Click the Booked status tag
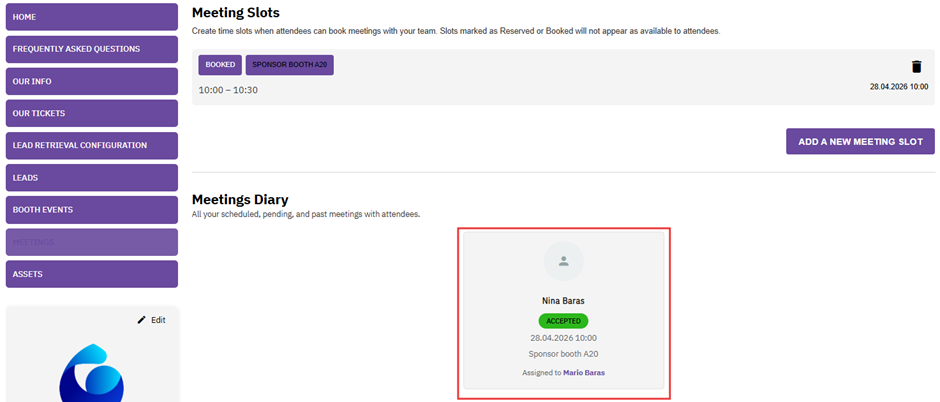Screen dimensions: 940x402 220,65
